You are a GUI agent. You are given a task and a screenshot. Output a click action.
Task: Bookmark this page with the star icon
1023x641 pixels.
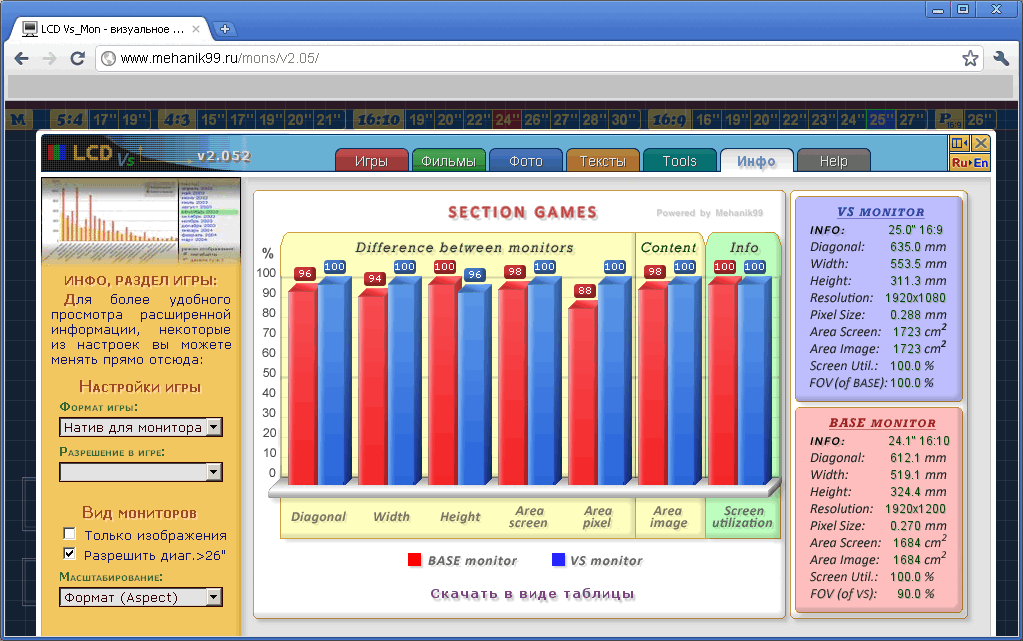point(970,58)
